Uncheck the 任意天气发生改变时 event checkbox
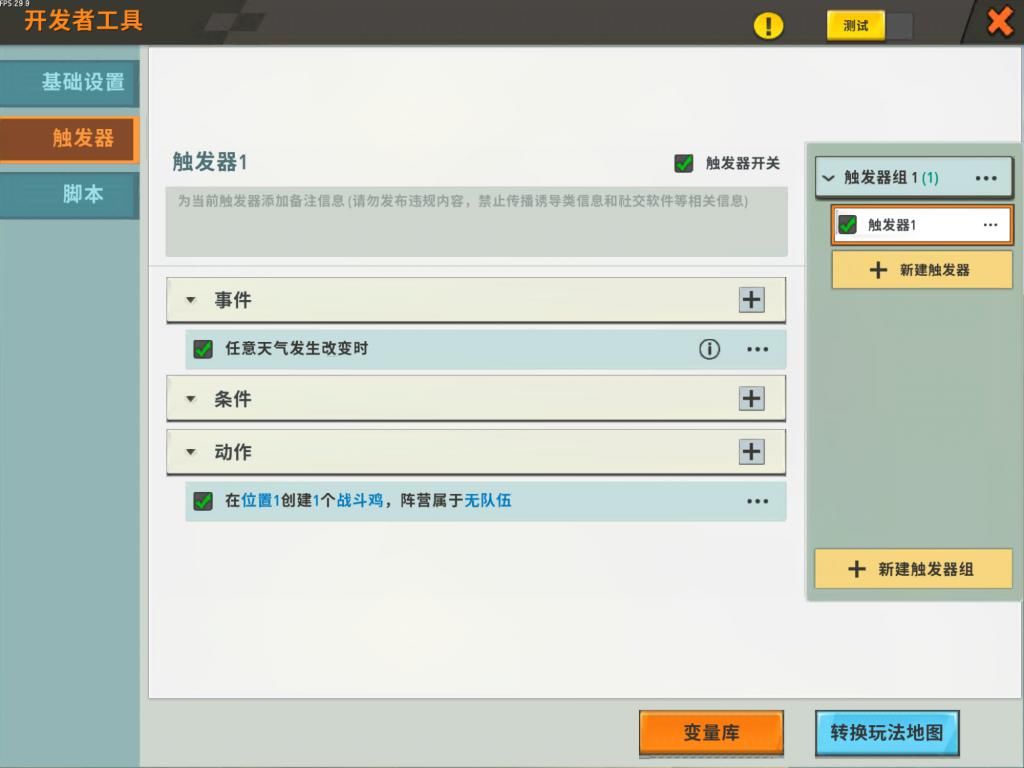1024x768 pixels. 203,349
